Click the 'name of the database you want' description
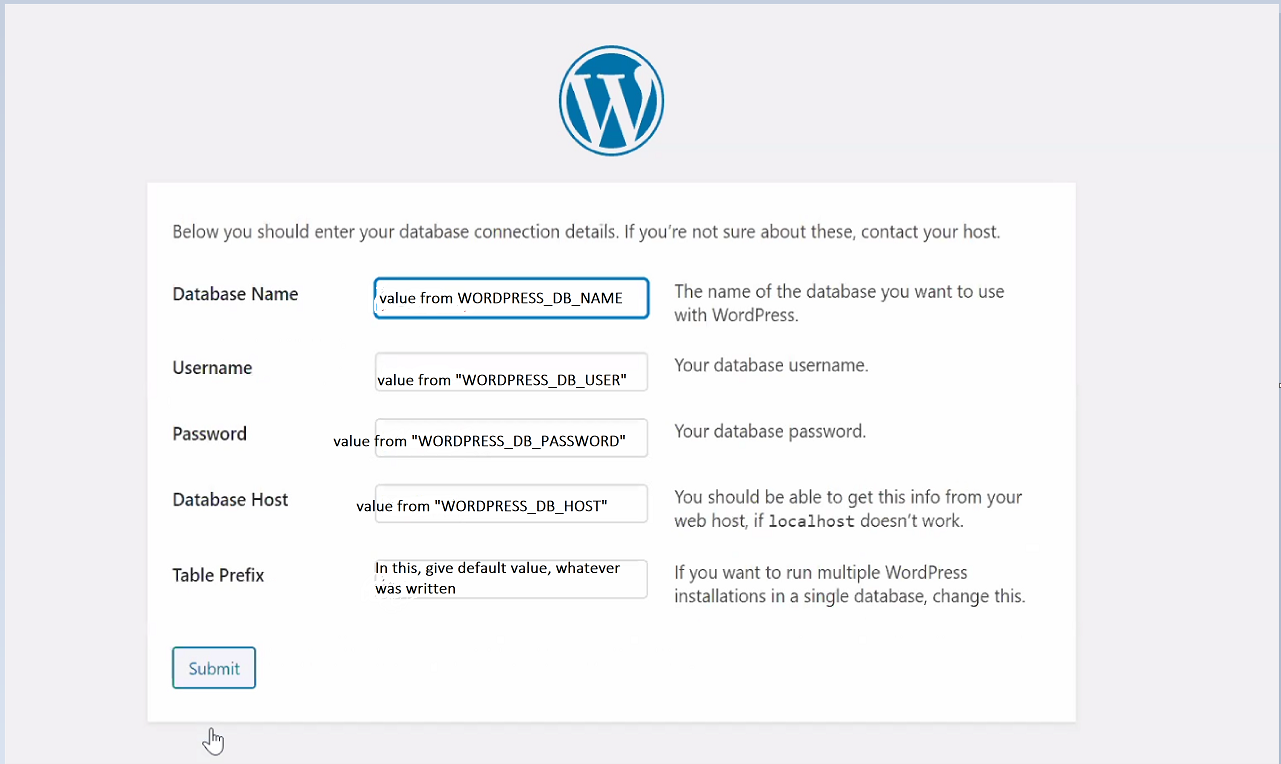This screenshot has width=1281, height=764. click(839, 303)
